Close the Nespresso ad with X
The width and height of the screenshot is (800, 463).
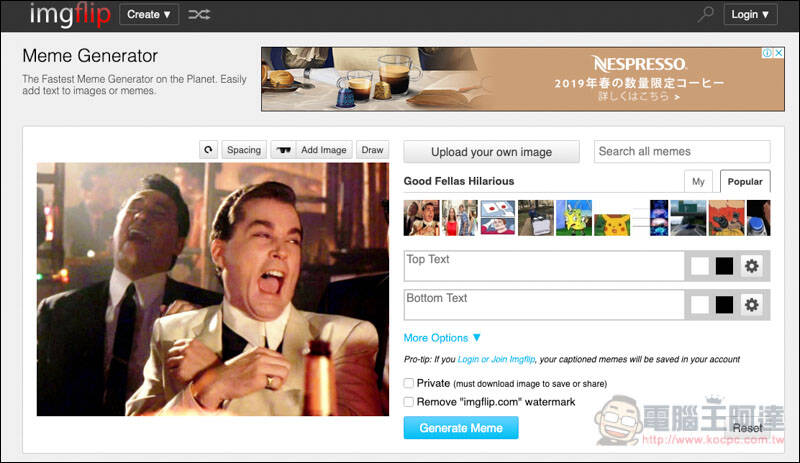(x=779, y=53)
